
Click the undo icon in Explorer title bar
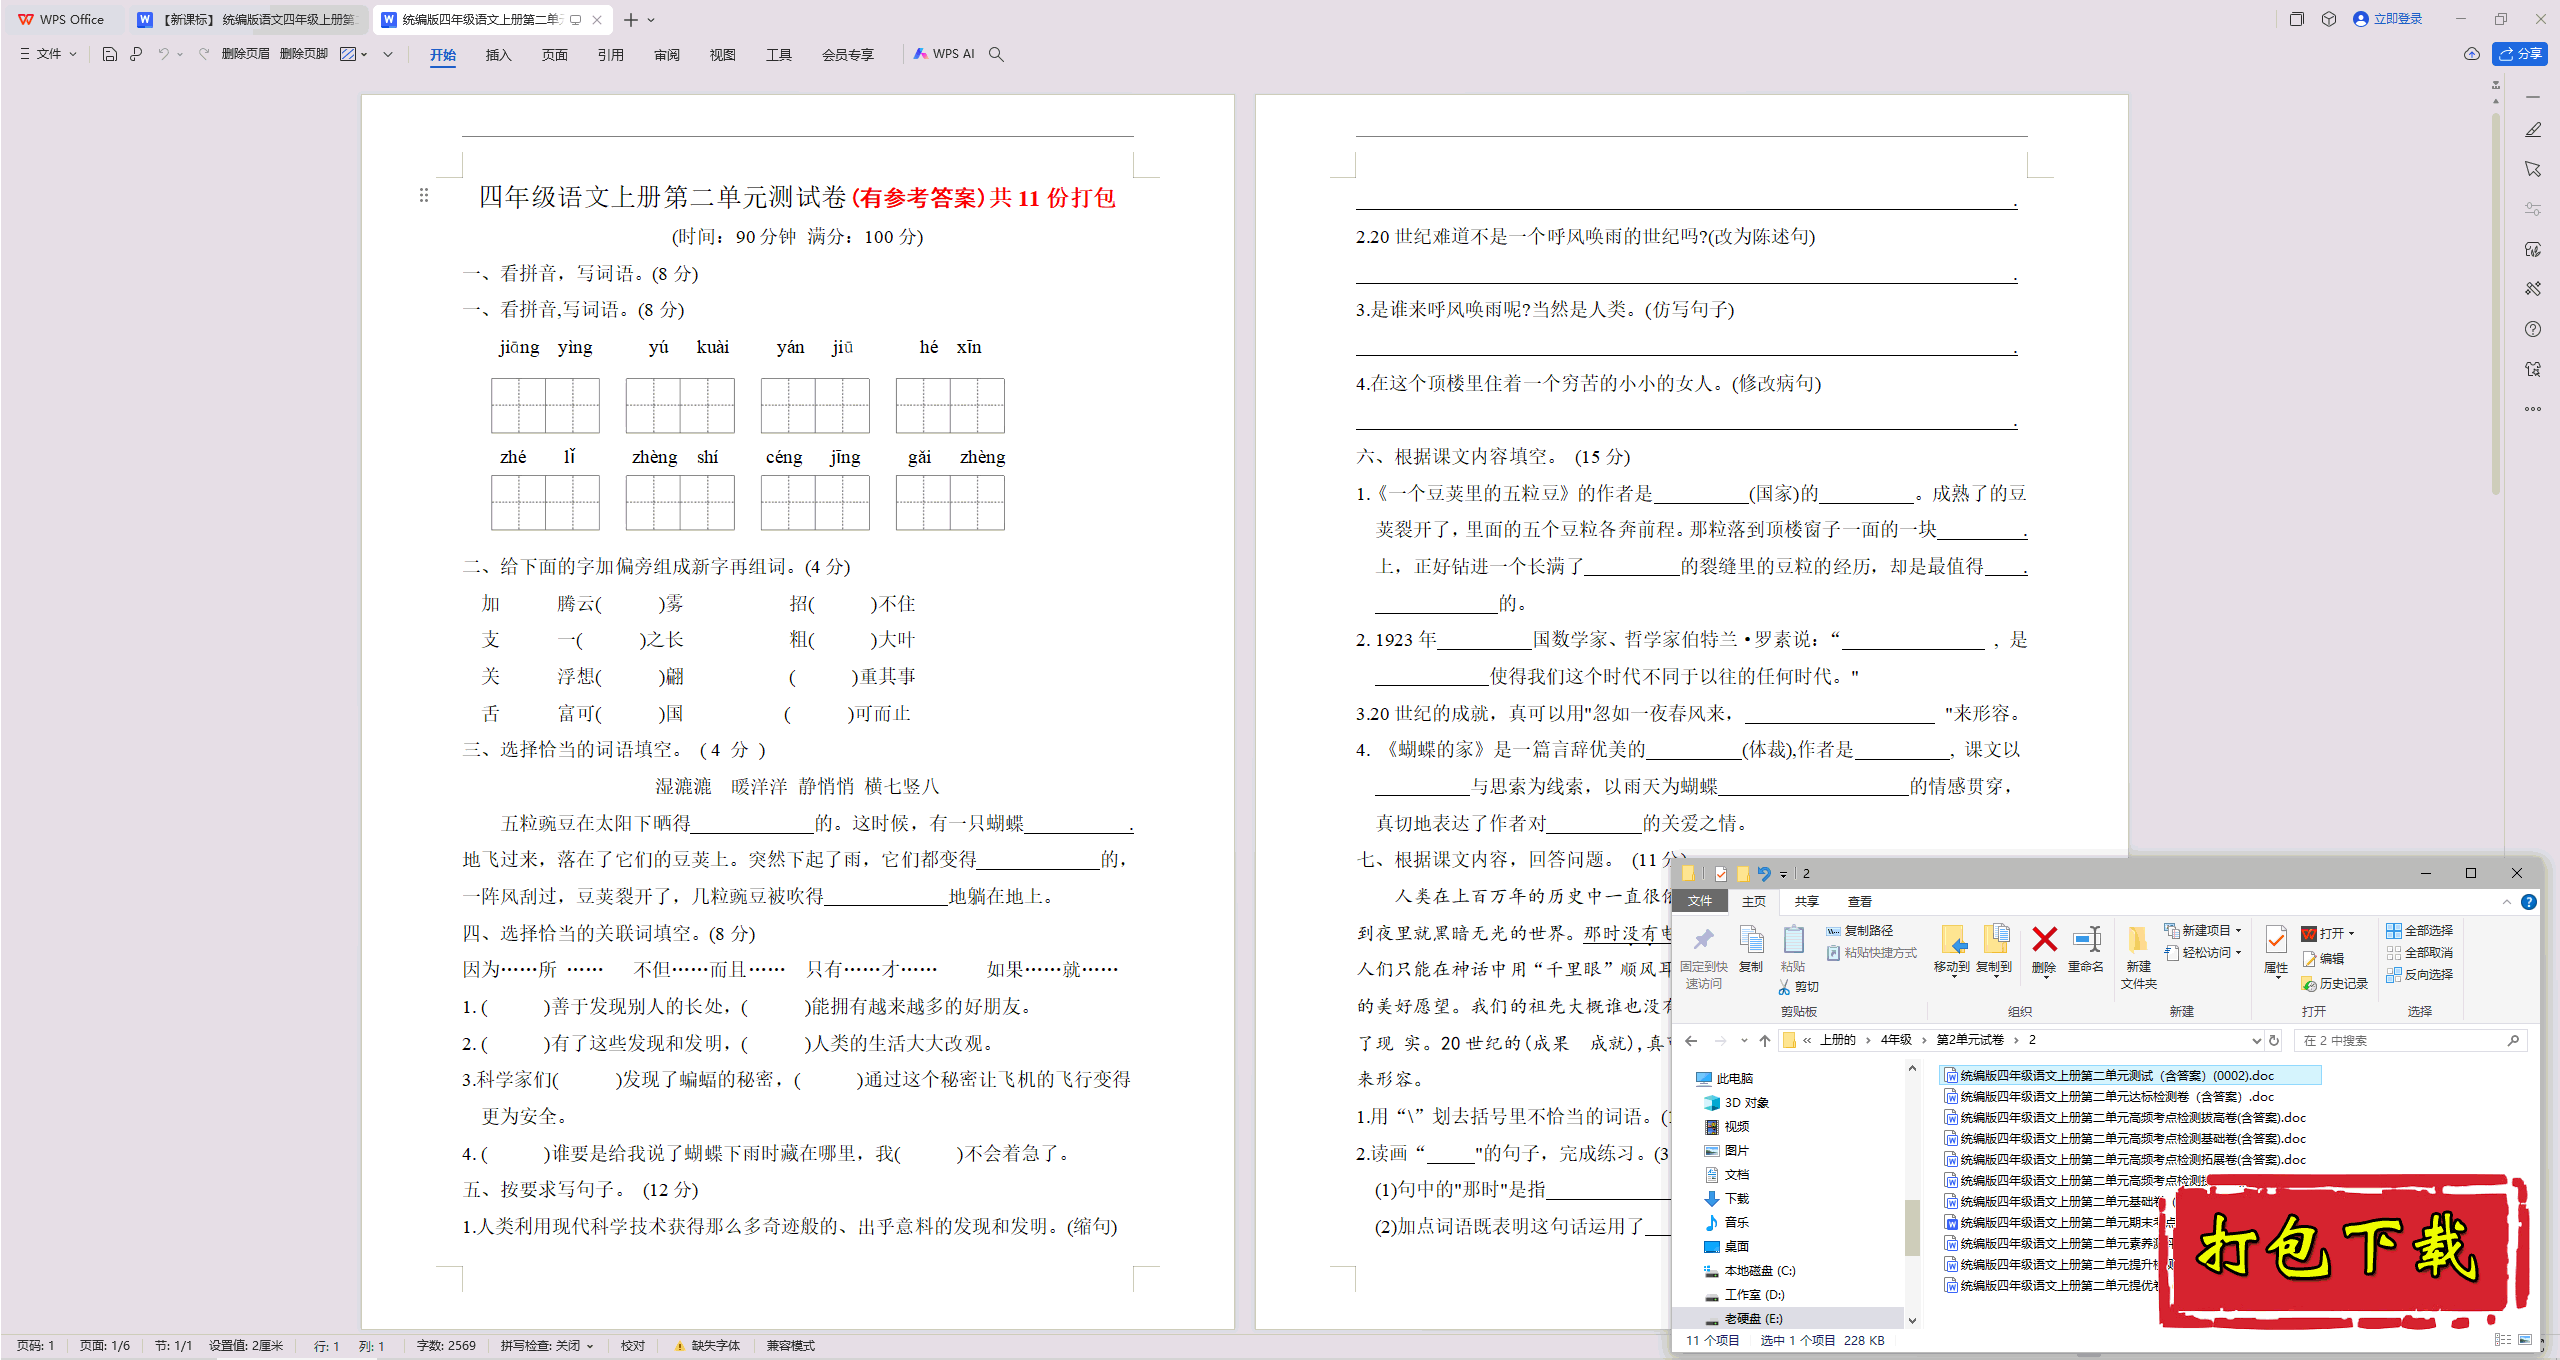[1763, 873]
